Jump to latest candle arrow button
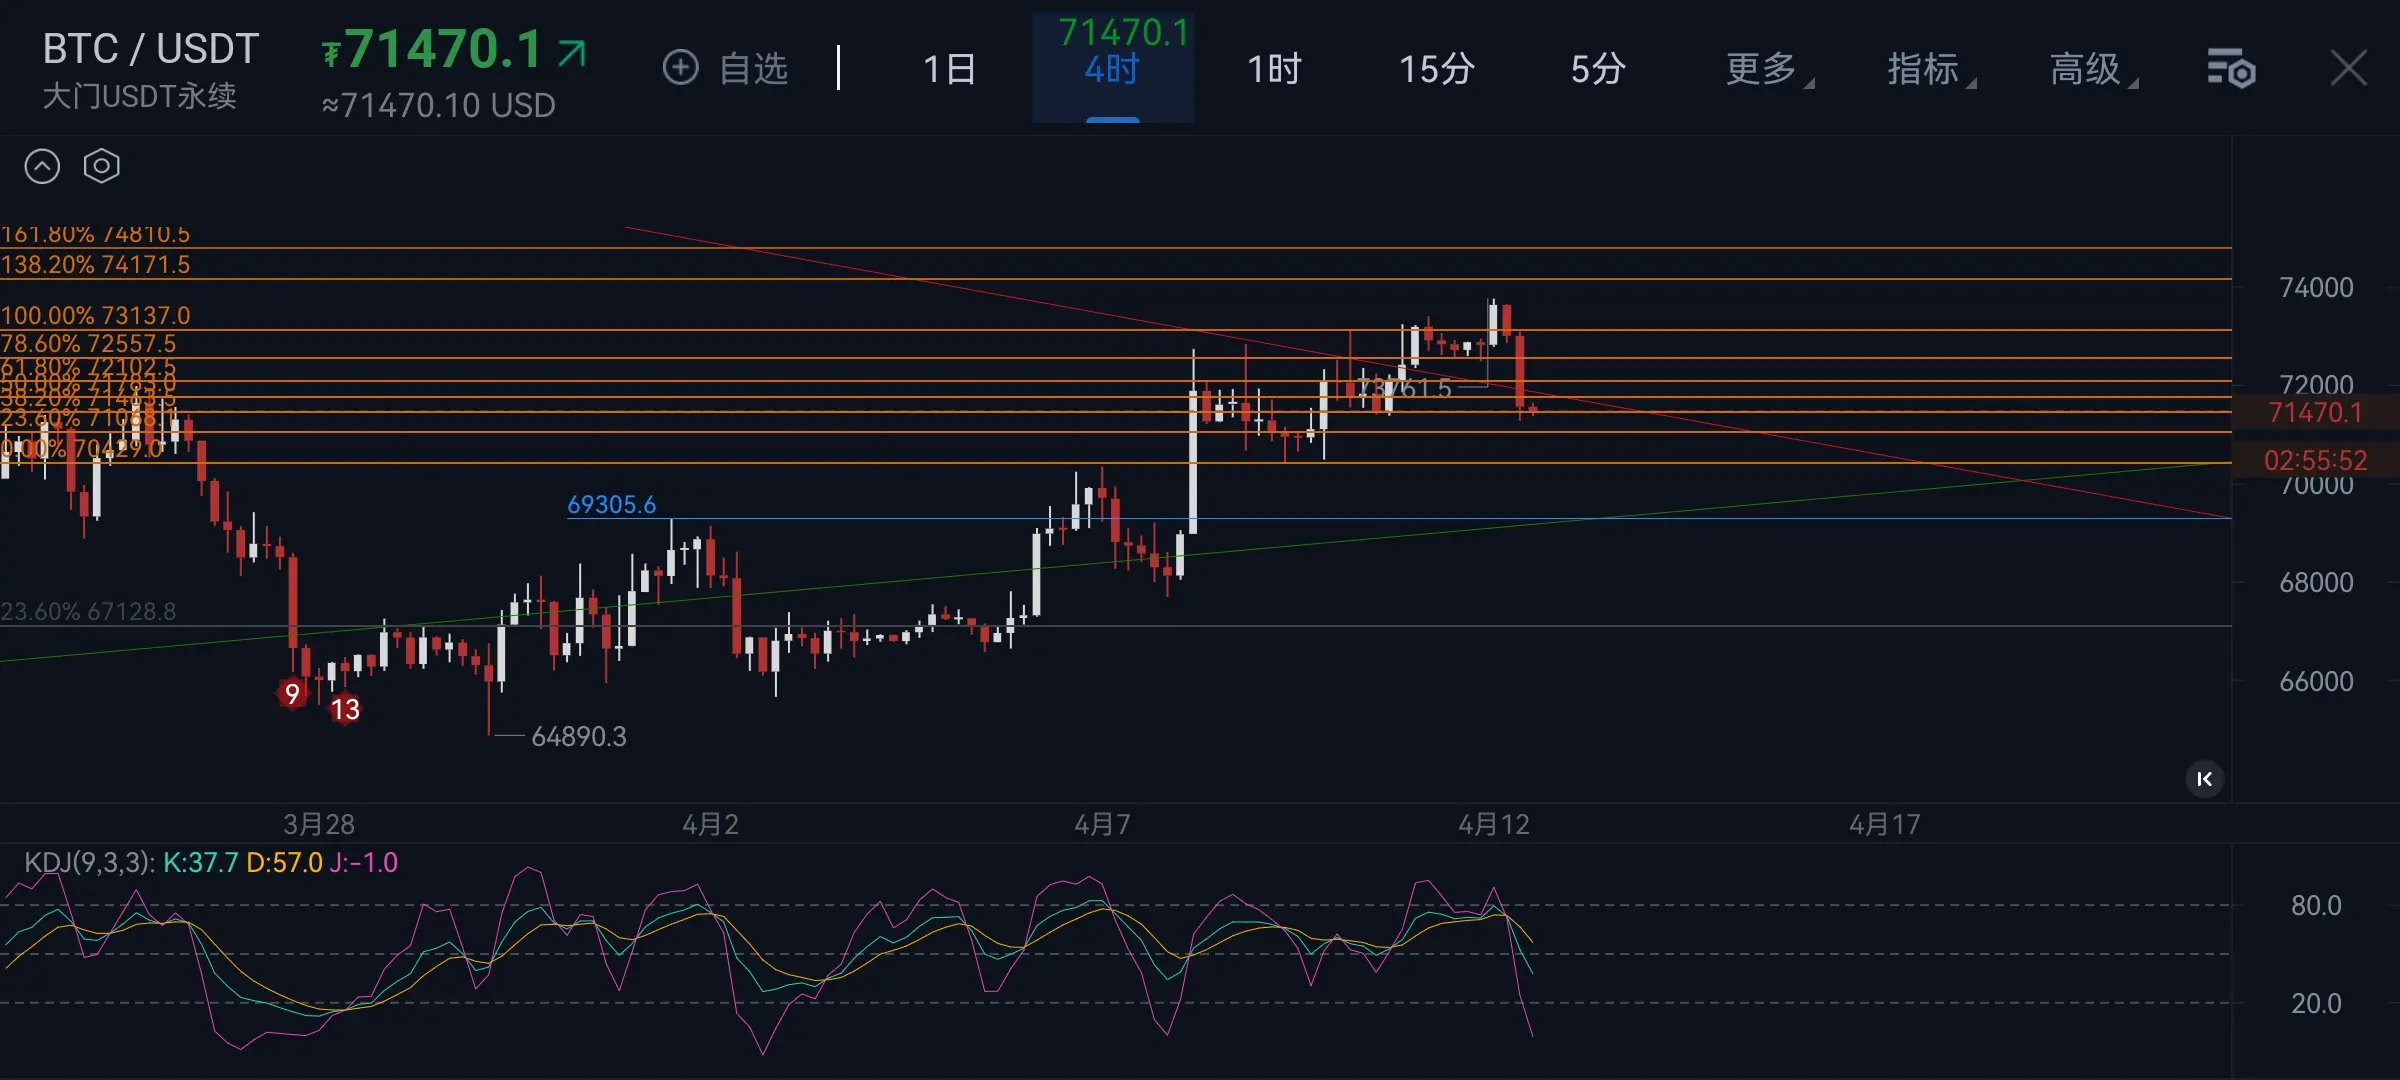The height and width of the screenshot is (1080, 2400). (2204, 779)
